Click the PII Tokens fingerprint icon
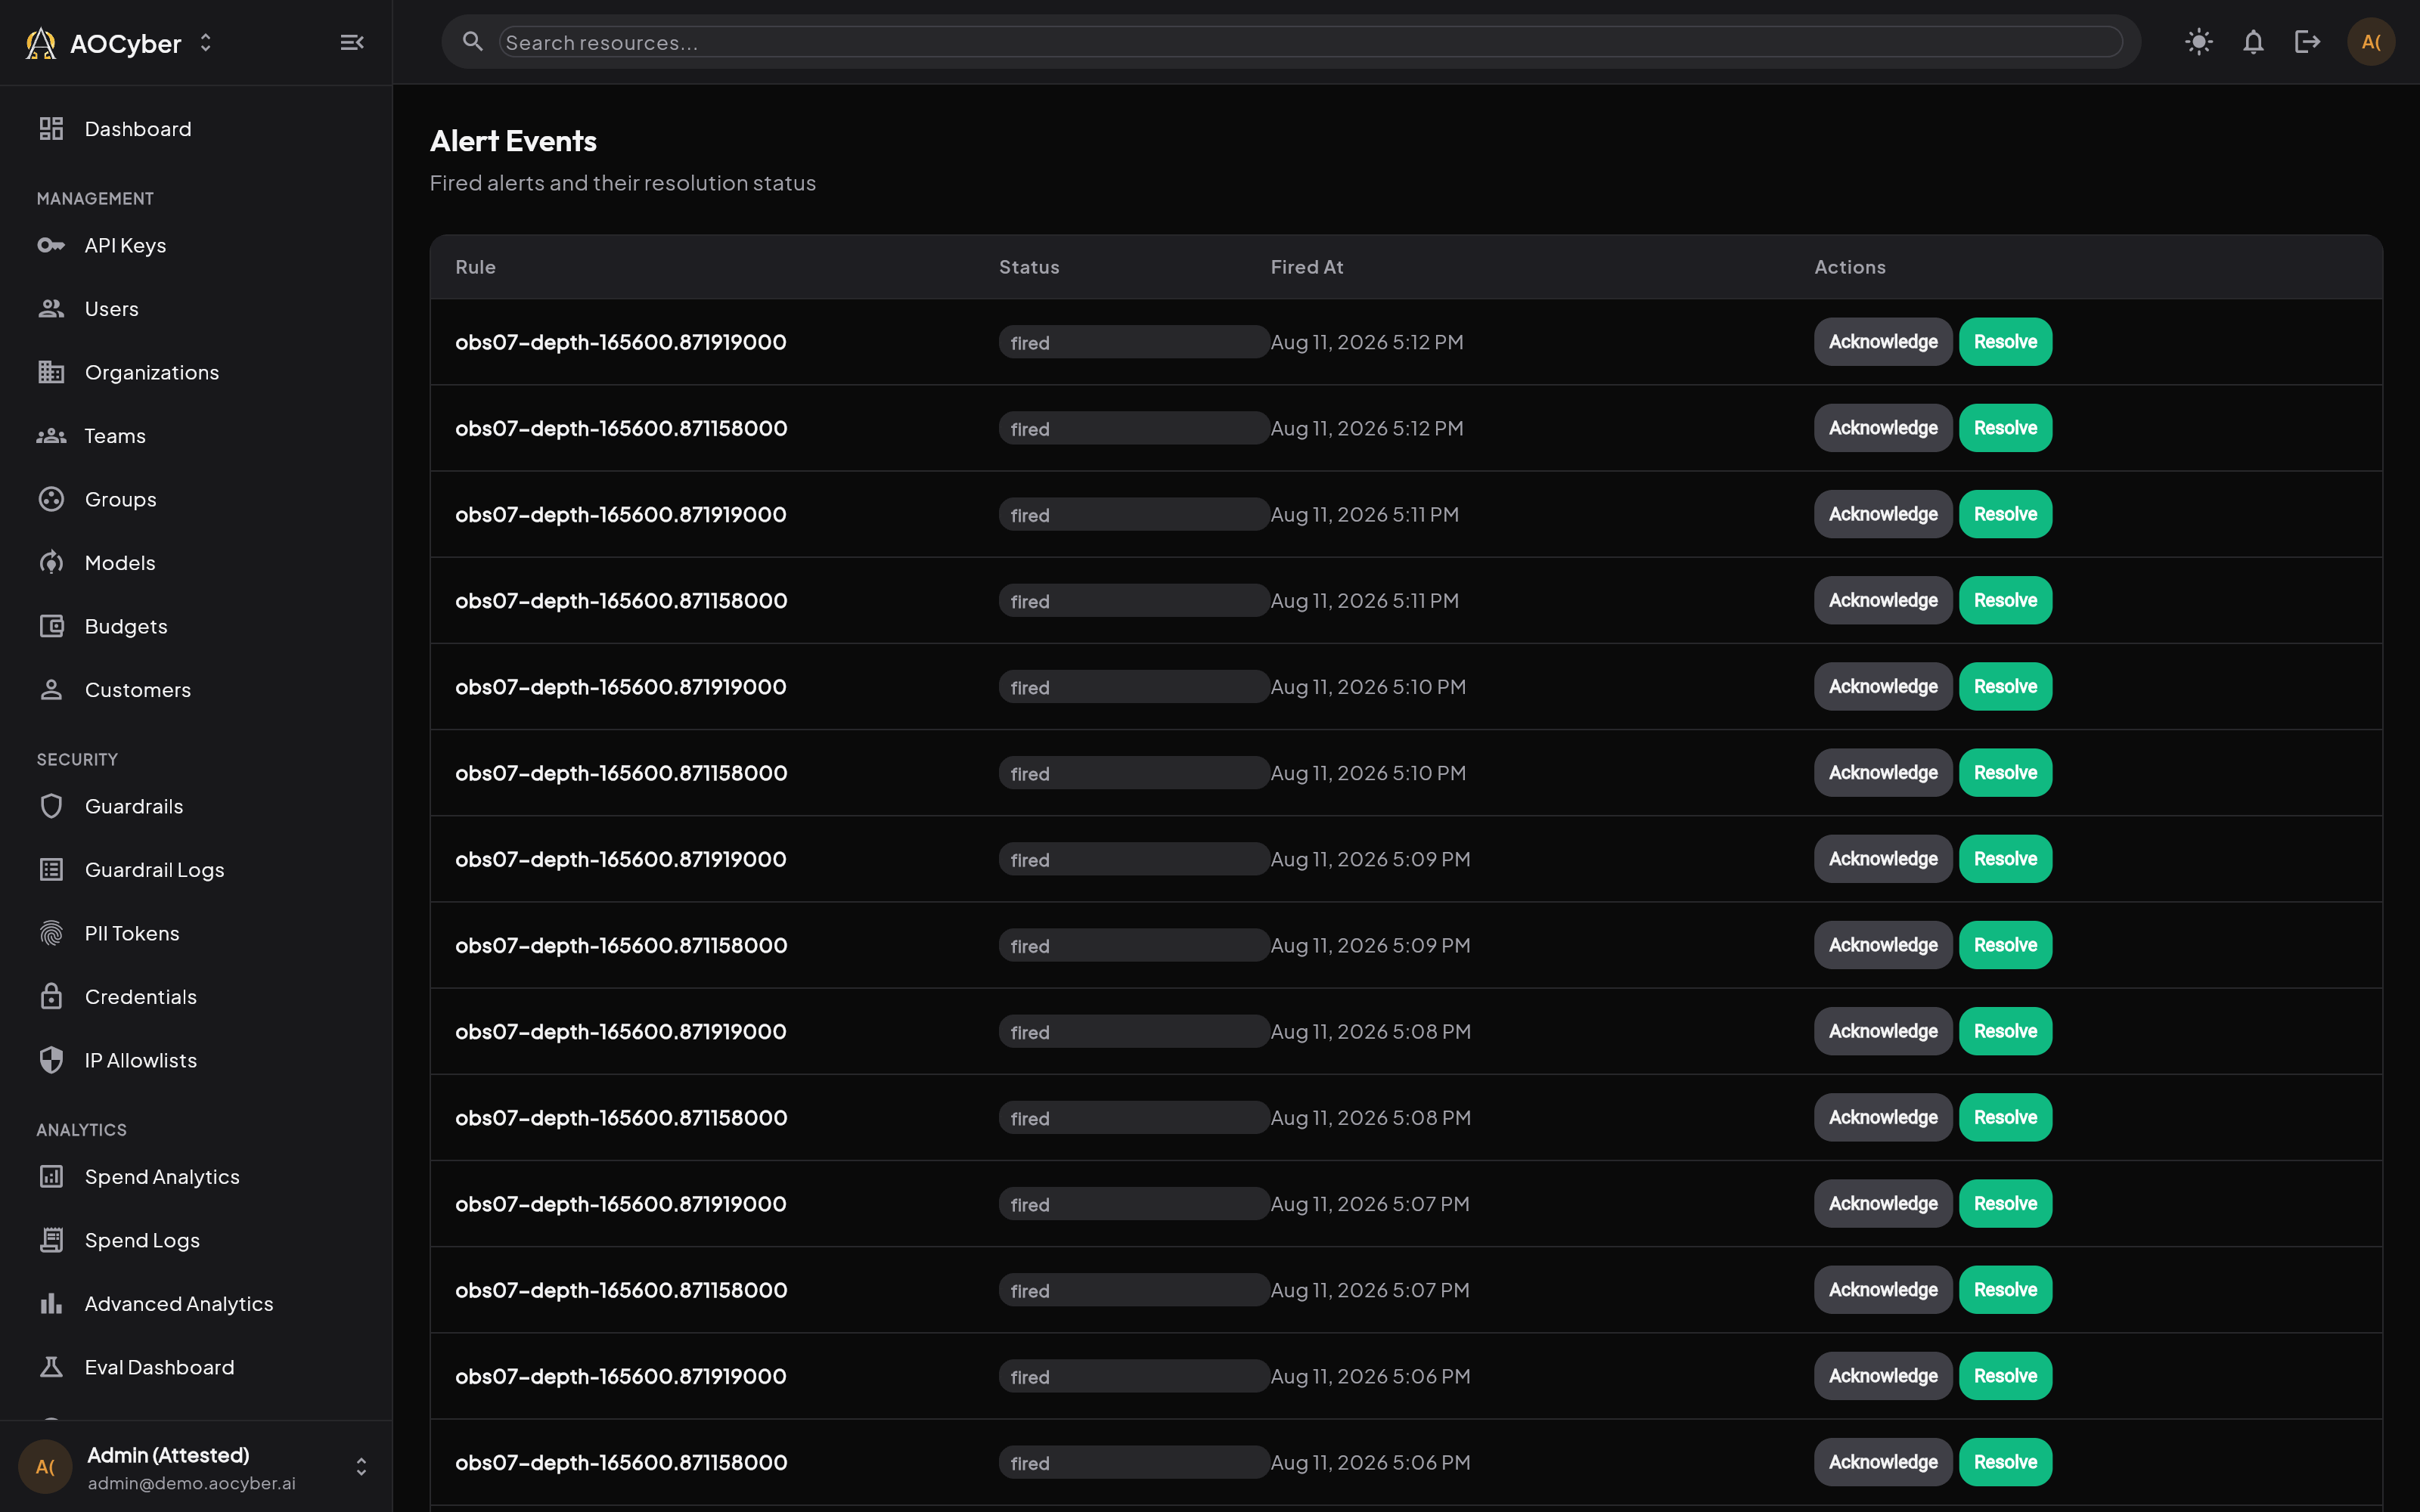2420x1512 pixels. pyautogui.click(x=51, y=933)
